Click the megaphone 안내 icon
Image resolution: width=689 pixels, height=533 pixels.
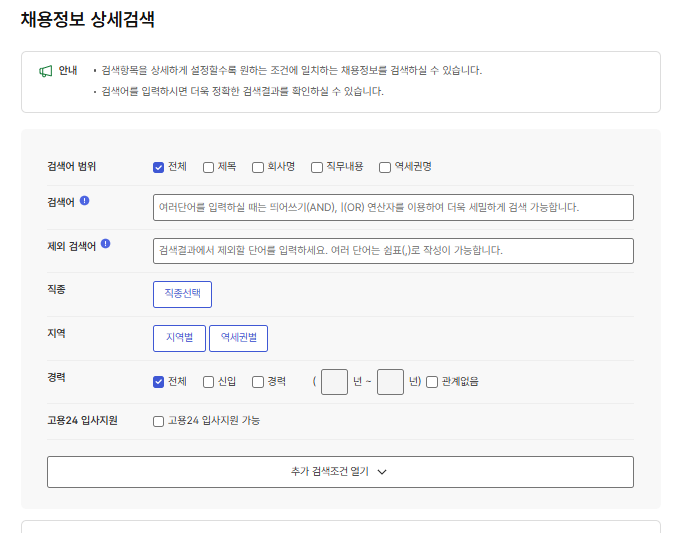click(46, 71)
